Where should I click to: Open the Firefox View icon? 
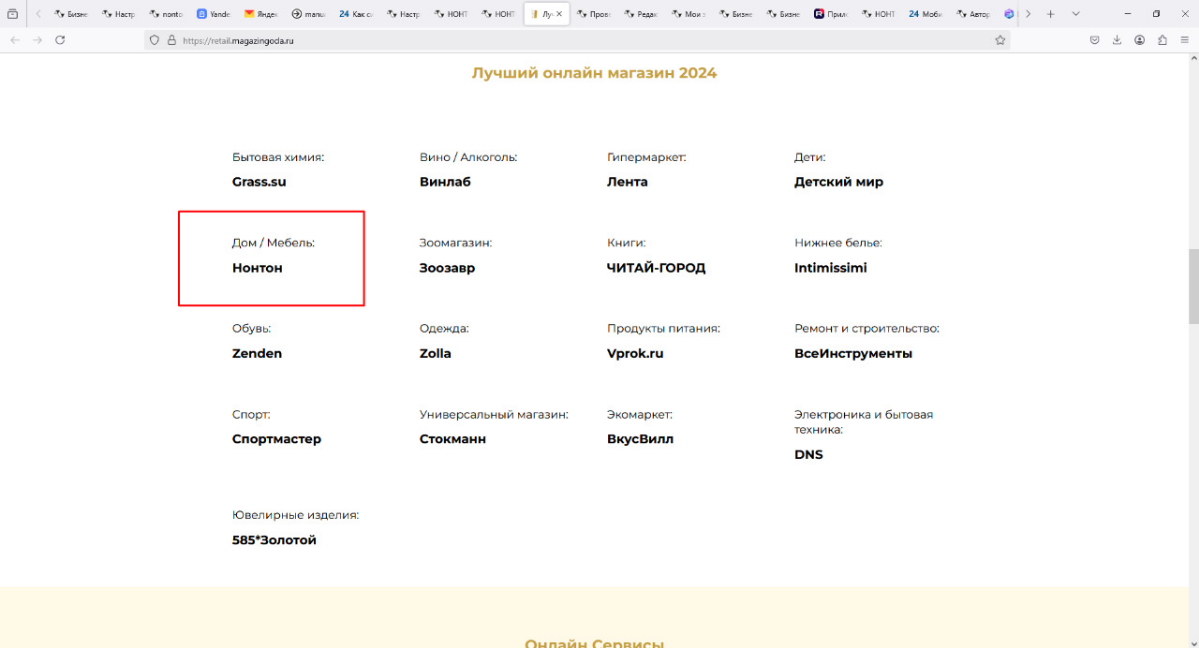12,14
